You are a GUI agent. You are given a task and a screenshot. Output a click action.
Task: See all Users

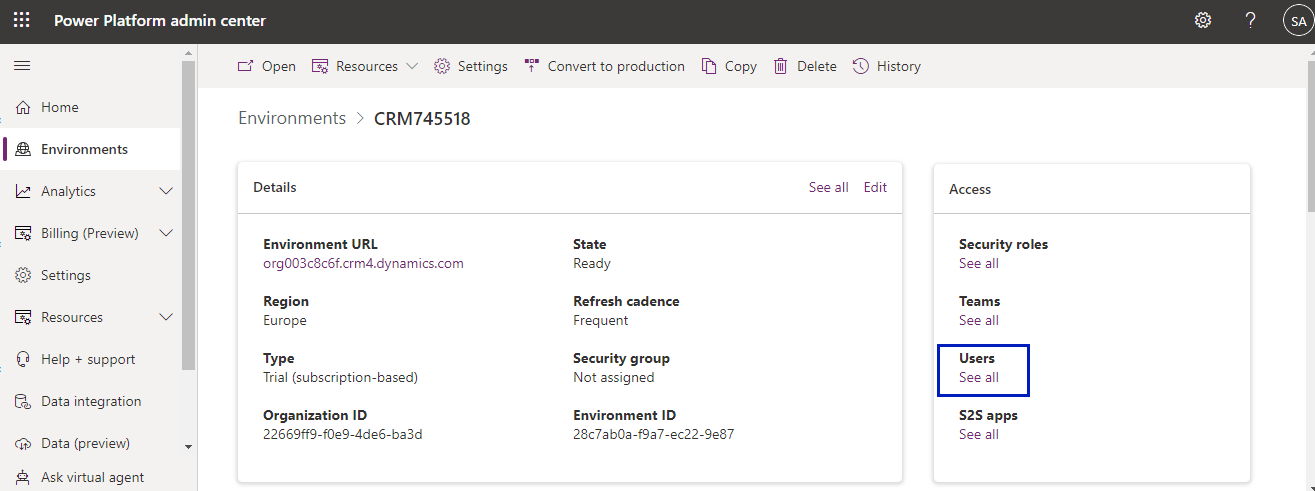(979, 378)
